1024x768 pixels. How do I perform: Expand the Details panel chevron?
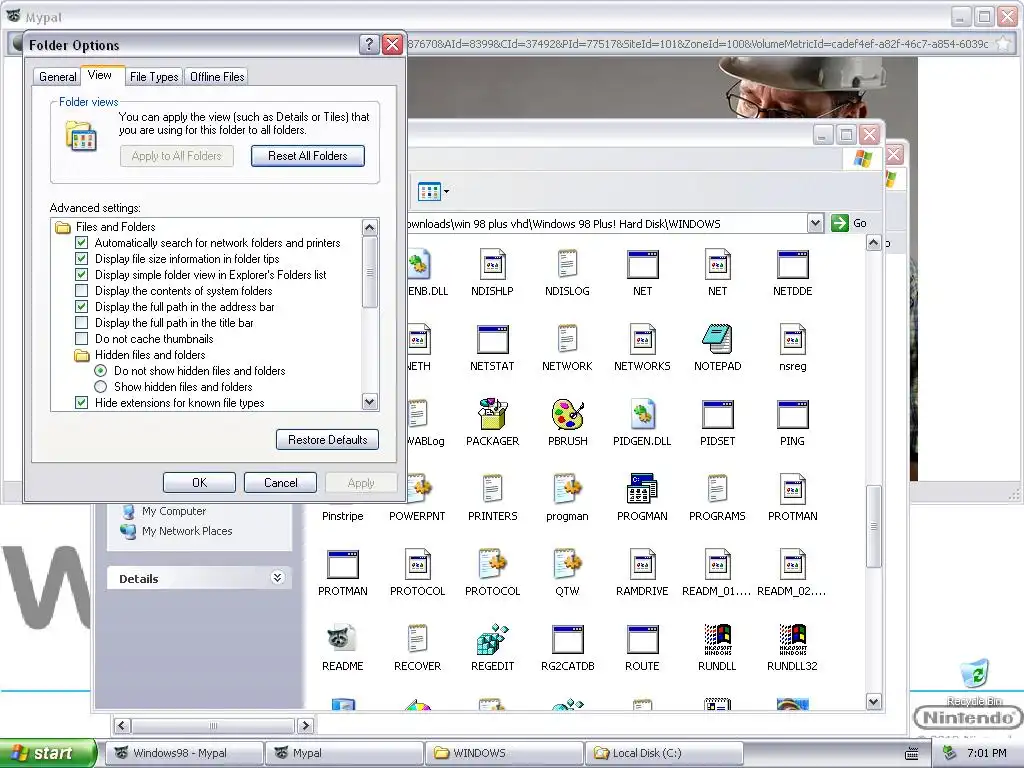point(278,578)
